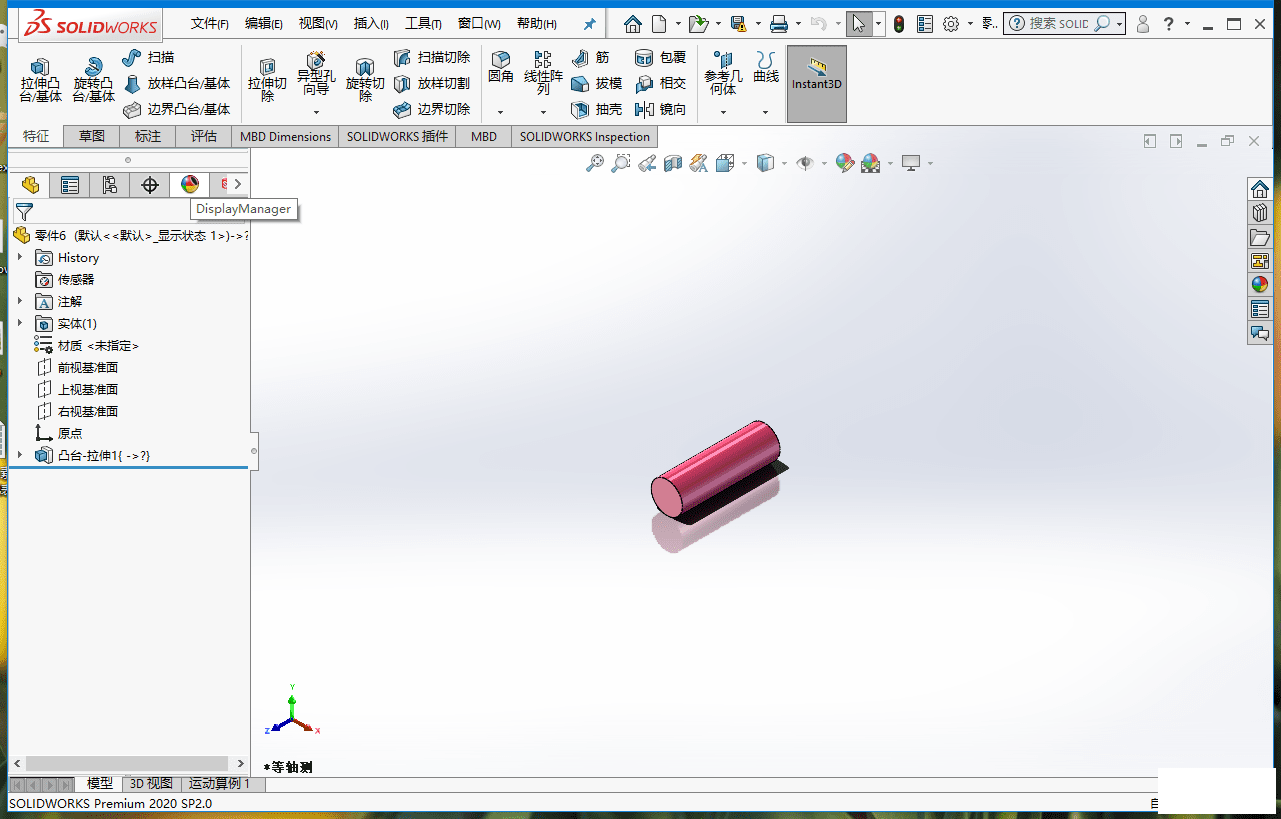Open the 编辑(E) menu
1281x819 pixels.
[x=264, y=24]
